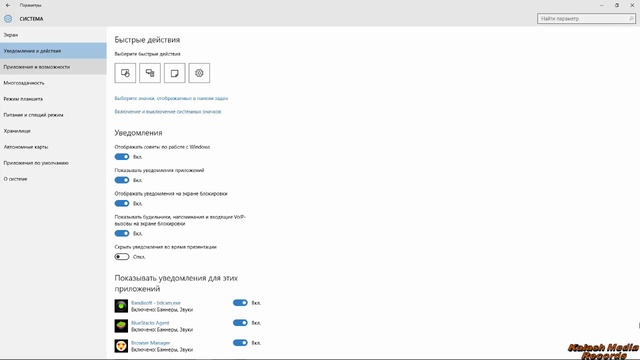Toggle Windows tips notifications switch
640x360 pixels.
[x=122, y=157]
